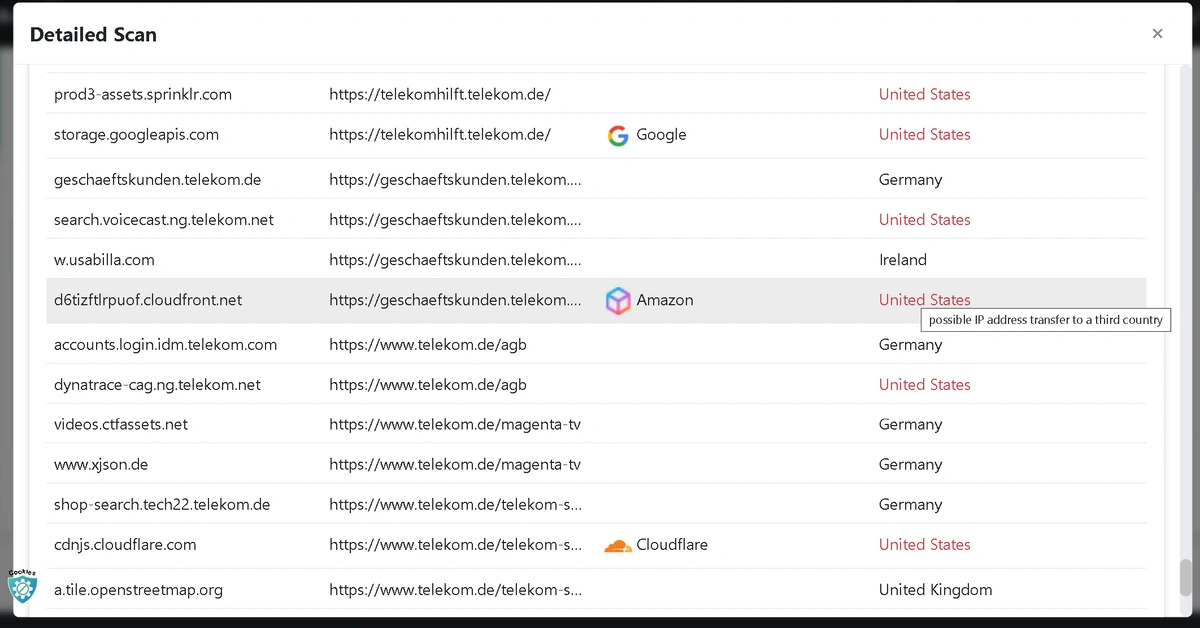Viewport: 1200px width, 628px height.
Task: Click the Ireland country label
Action: 903,260
